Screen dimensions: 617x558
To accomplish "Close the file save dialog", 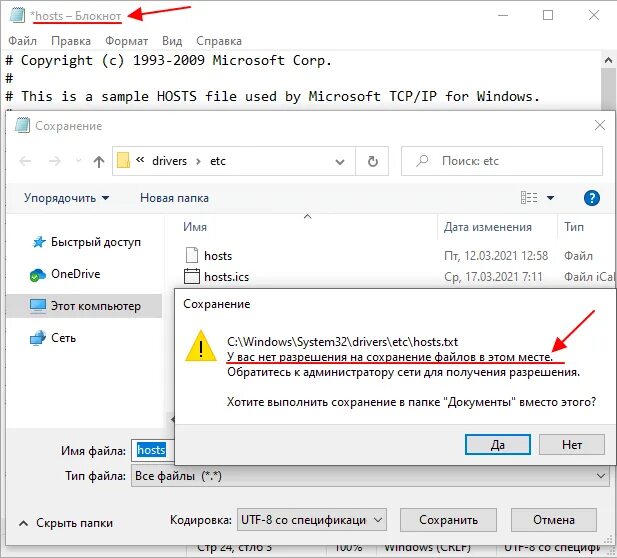I will pos(600,125).
